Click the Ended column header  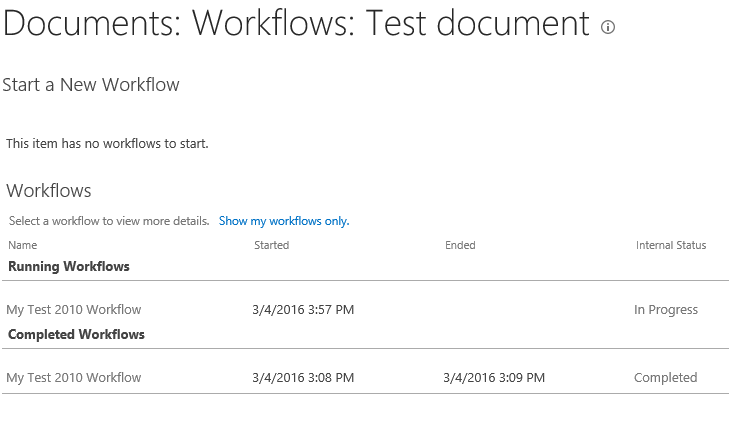[x=460, y=245]
